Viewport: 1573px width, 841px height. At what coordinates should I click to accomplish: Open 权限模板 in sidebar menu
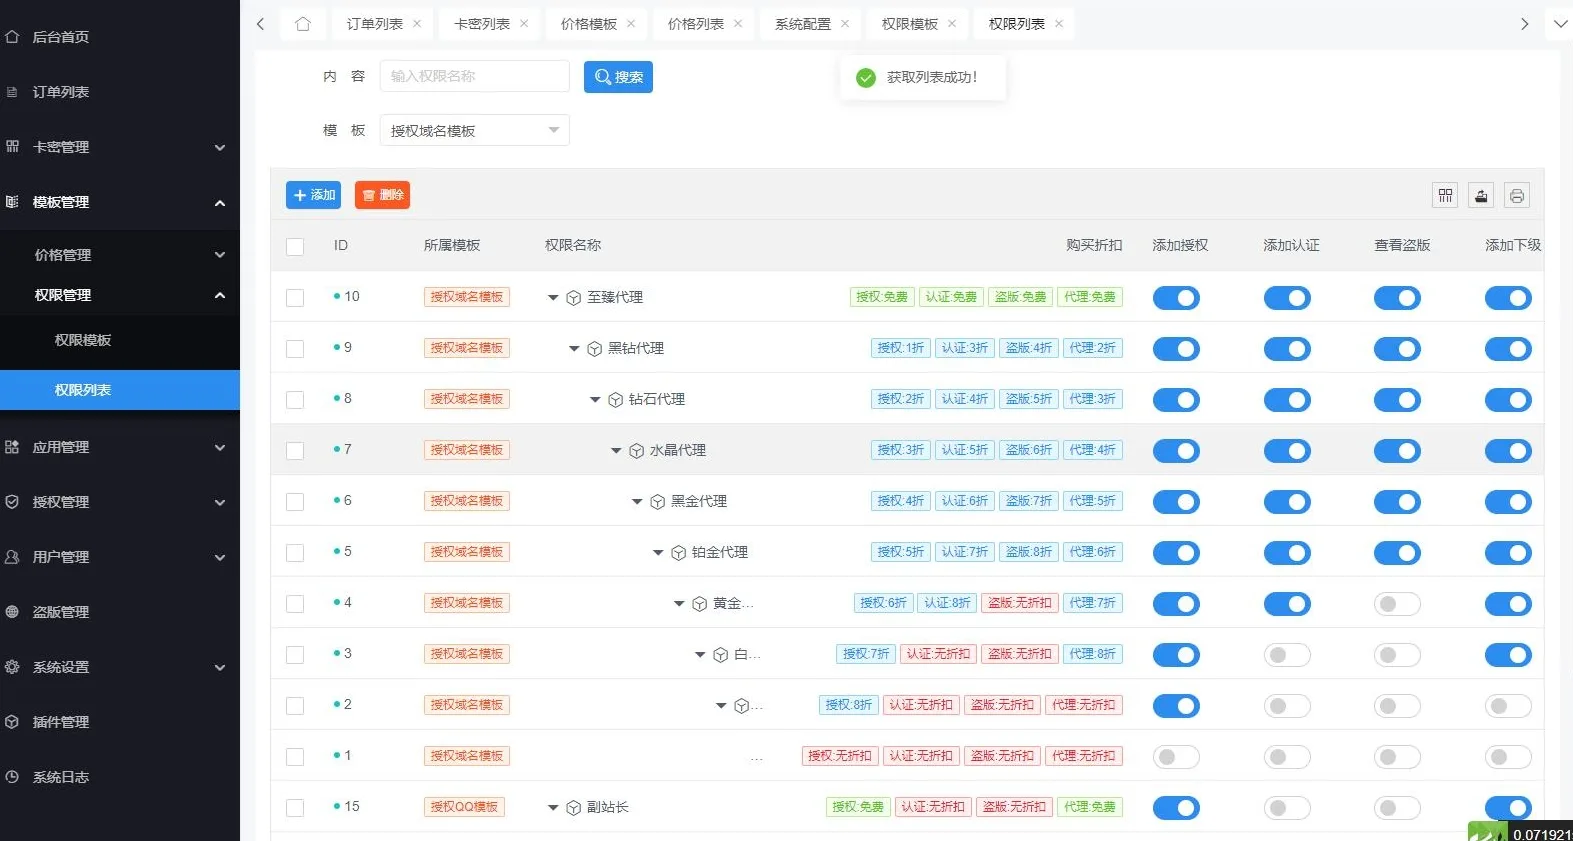(x=83, y=340)
